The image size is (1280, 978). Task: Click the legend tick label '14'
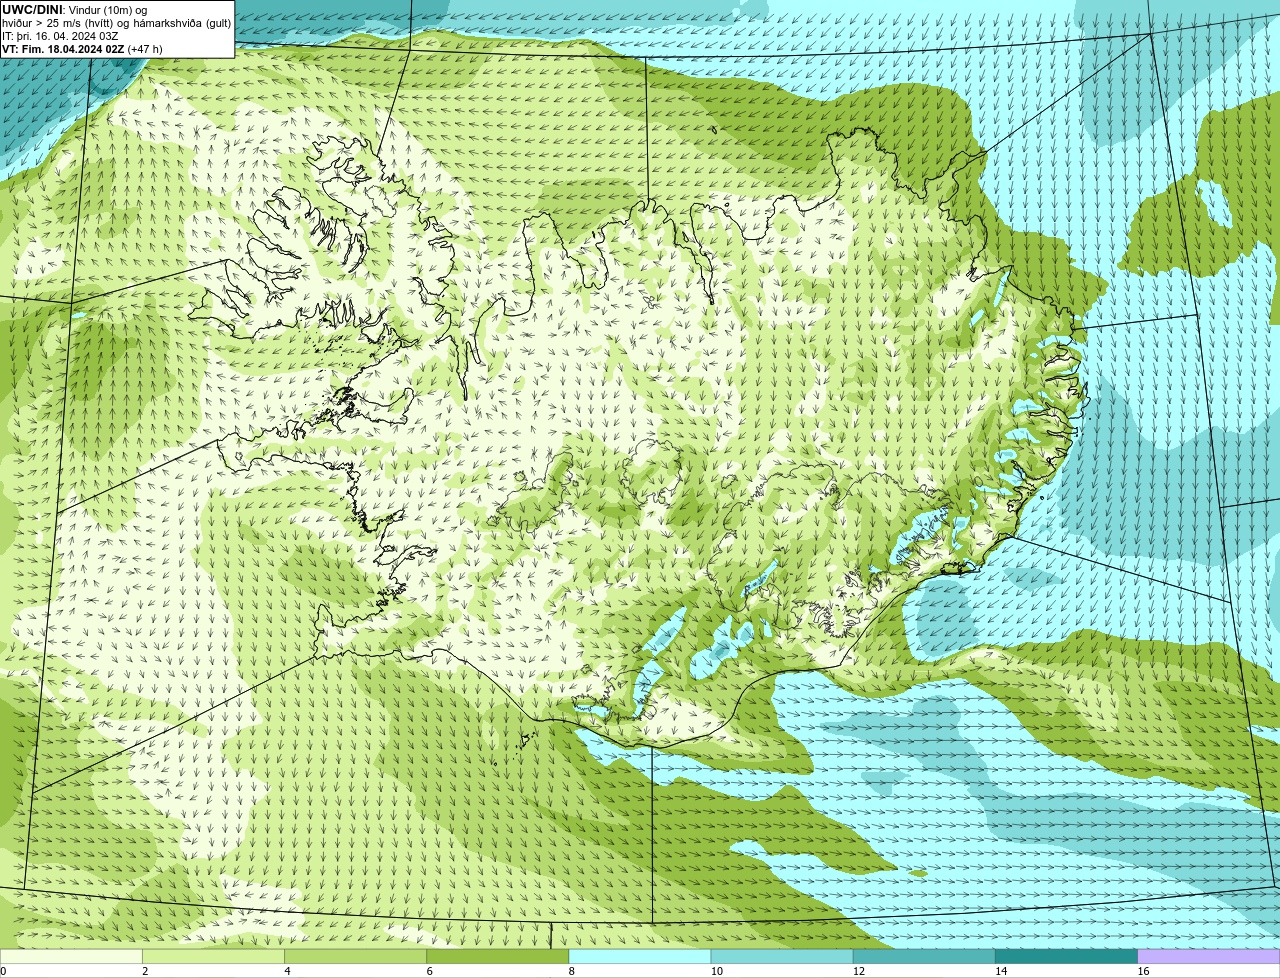[1000, 971]
